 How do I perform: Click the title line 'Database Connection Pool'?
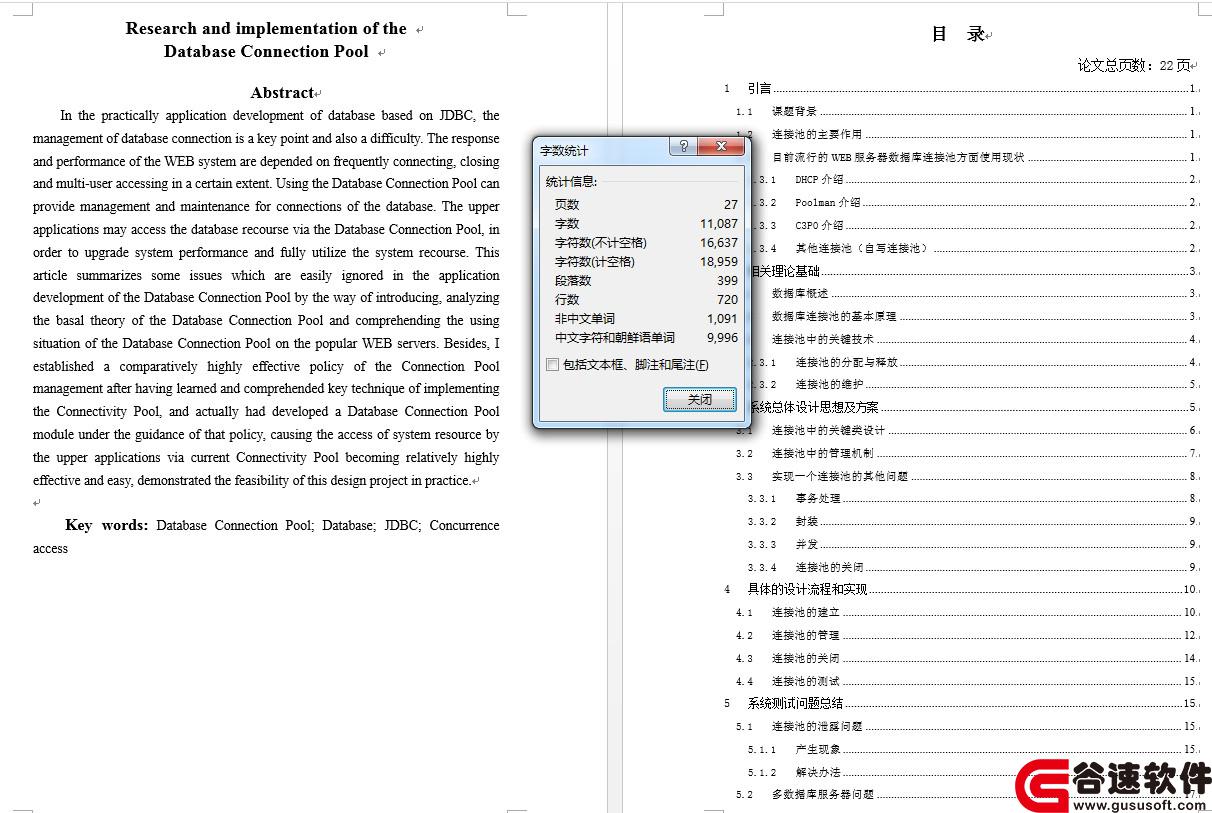[x=266, y=51]
